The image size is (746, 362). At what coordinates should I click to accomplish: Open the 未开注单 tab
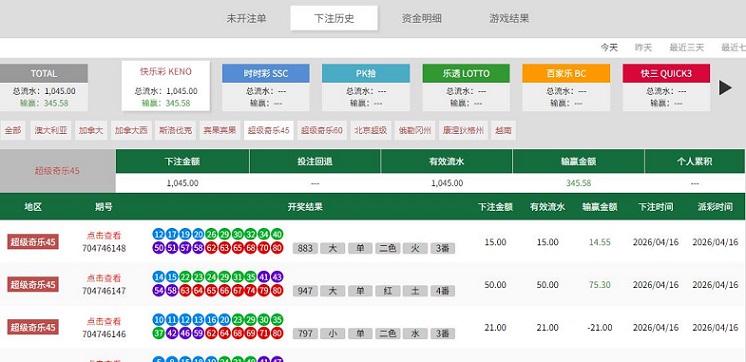(x=246, y=19)
